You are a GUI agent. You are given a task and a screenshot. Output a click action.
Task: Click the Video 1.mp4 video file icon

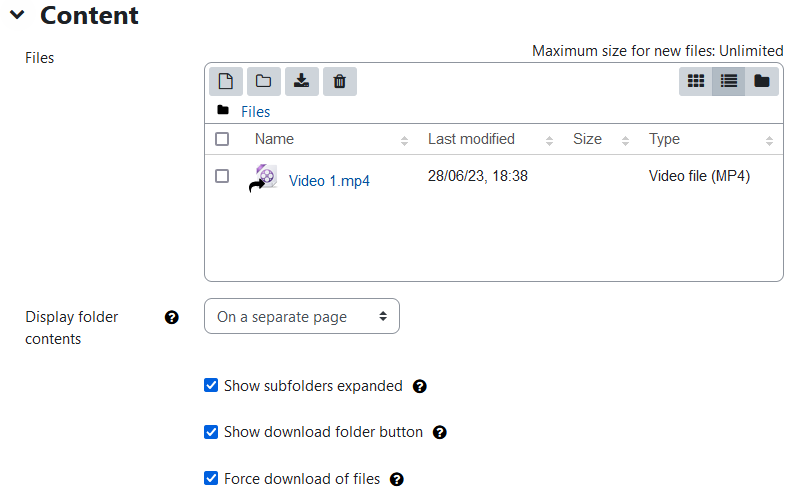click(x=264, y=178)
